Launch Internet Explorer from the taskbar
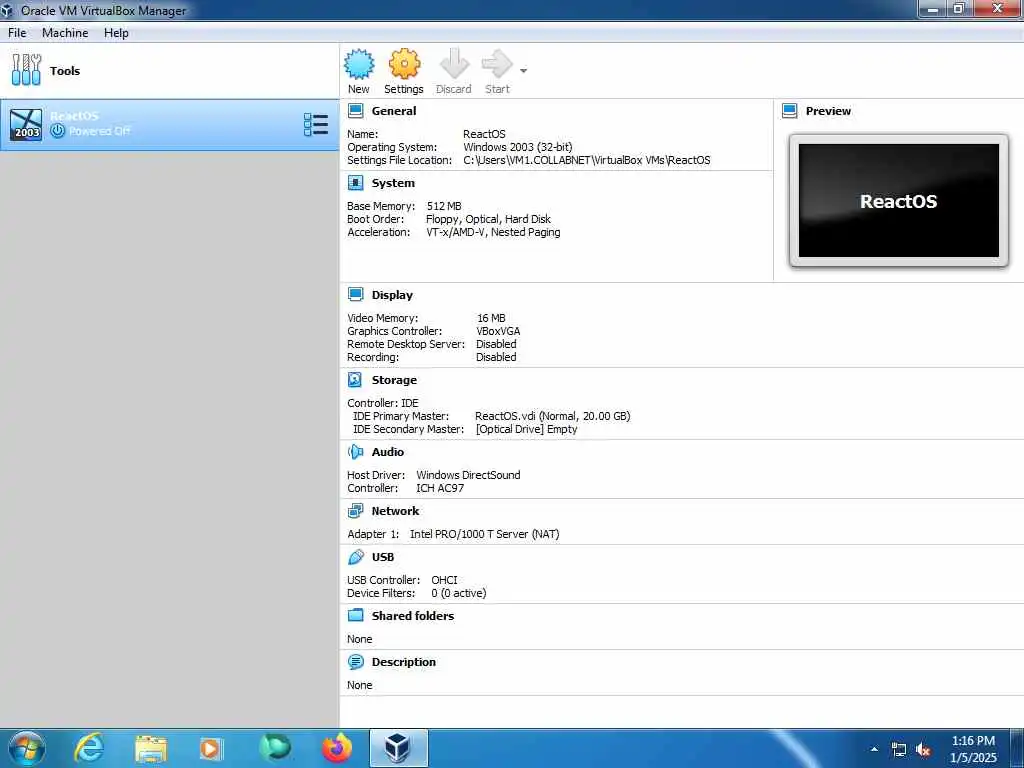 pyautogui.click(x=89, y=748)
